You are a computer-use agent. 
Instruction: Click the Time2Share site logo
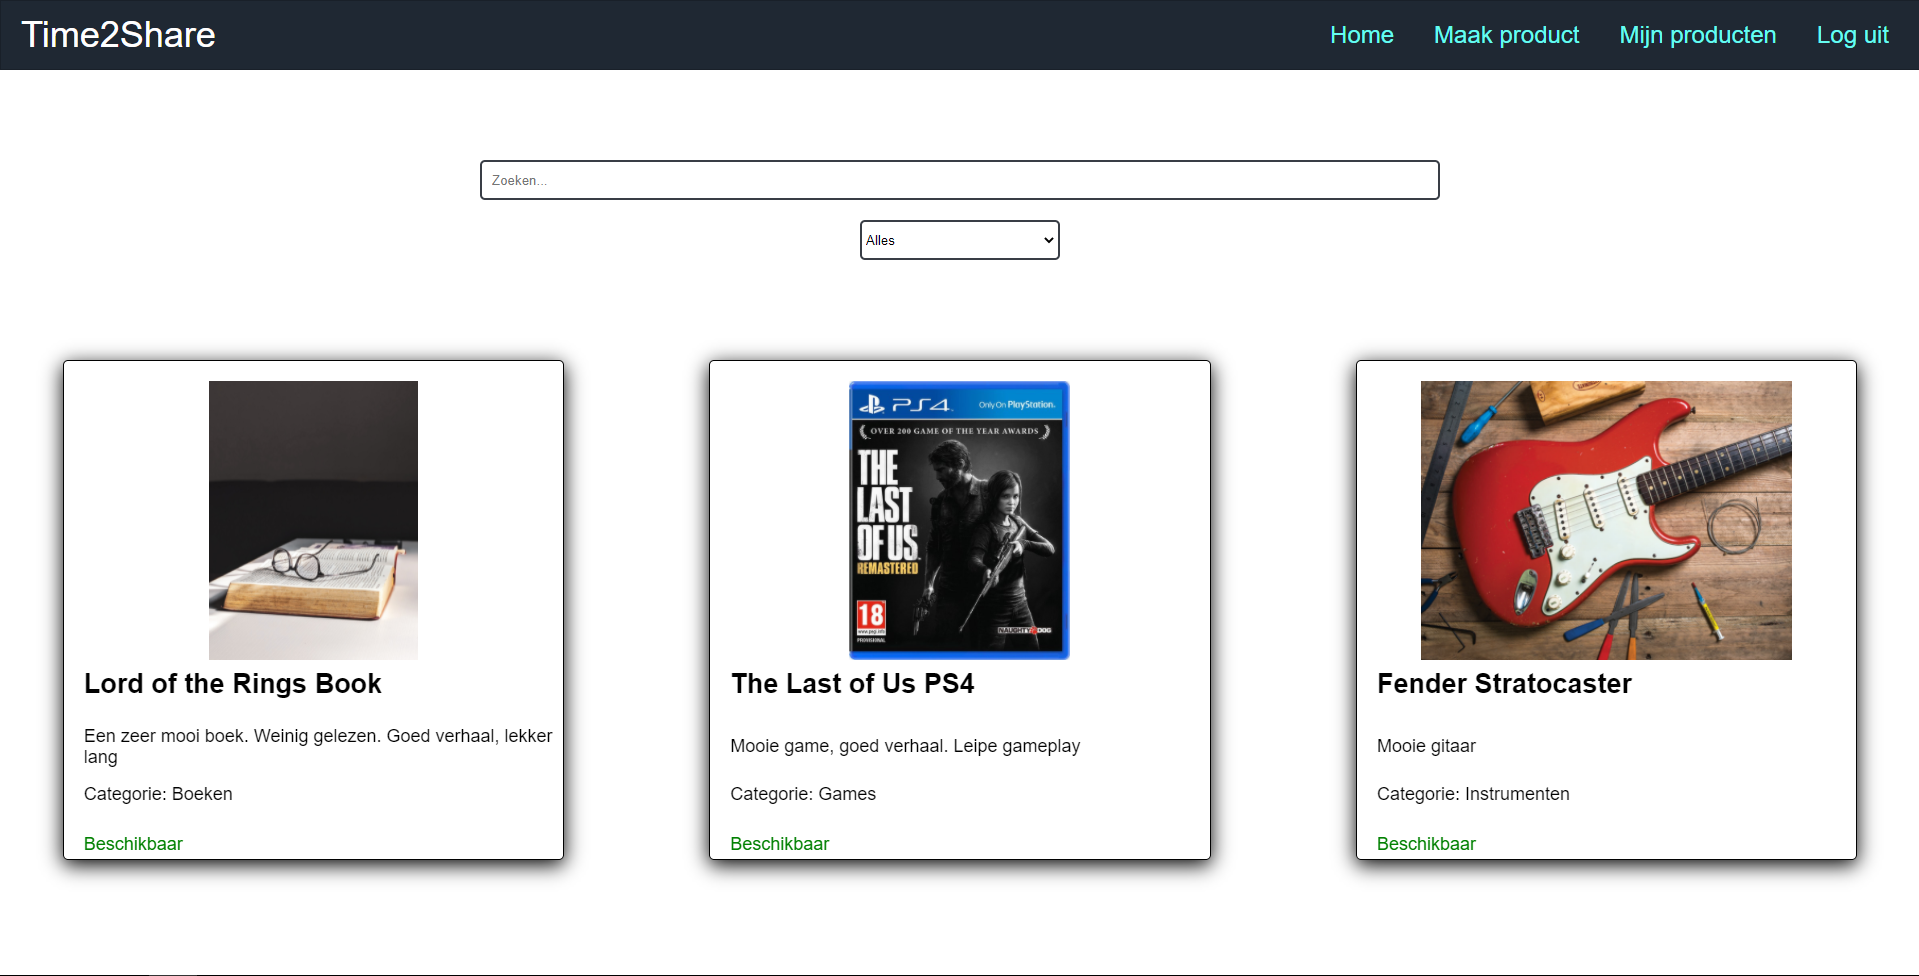[118, 35]
